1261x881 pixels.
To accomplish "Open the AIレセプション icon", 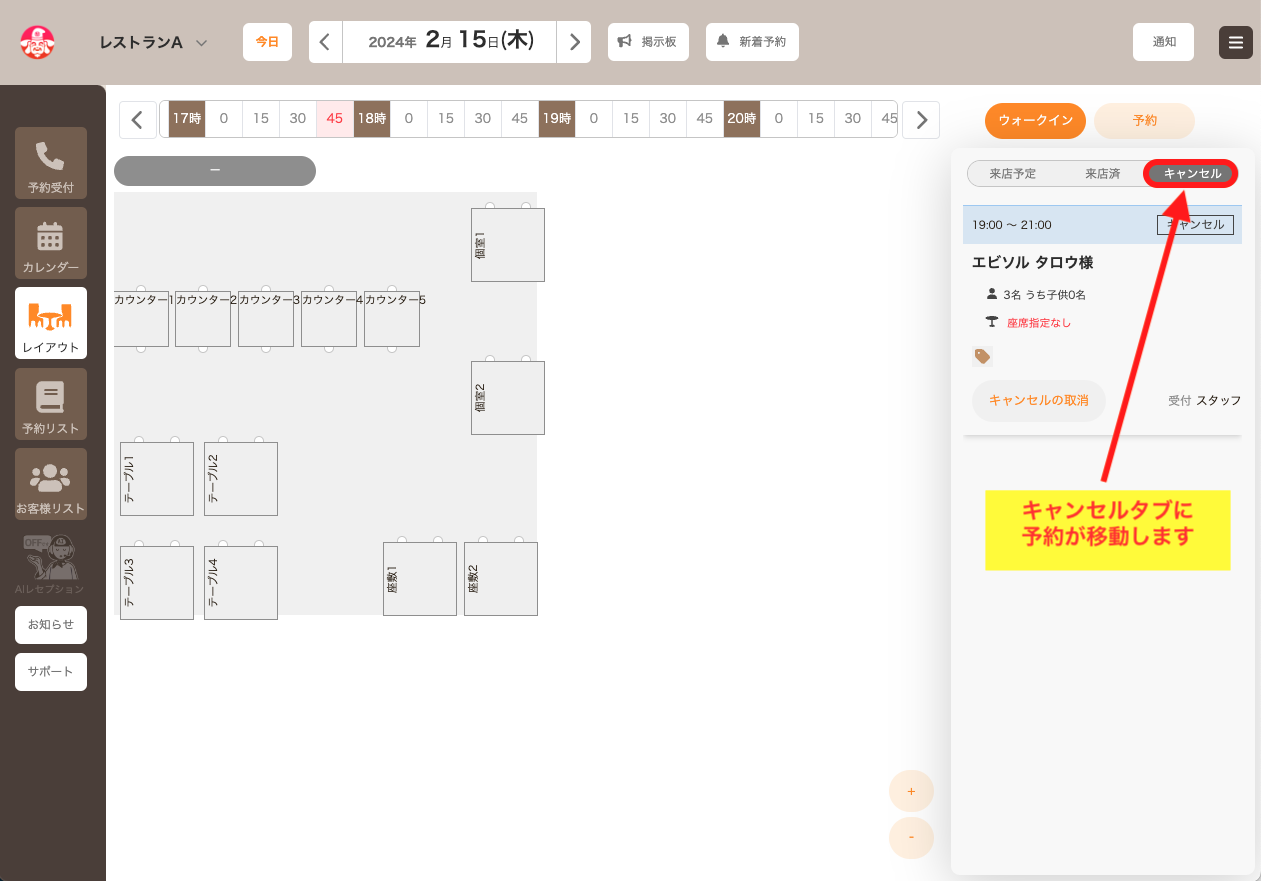I will pyautogui.click(x=50, y=564).
